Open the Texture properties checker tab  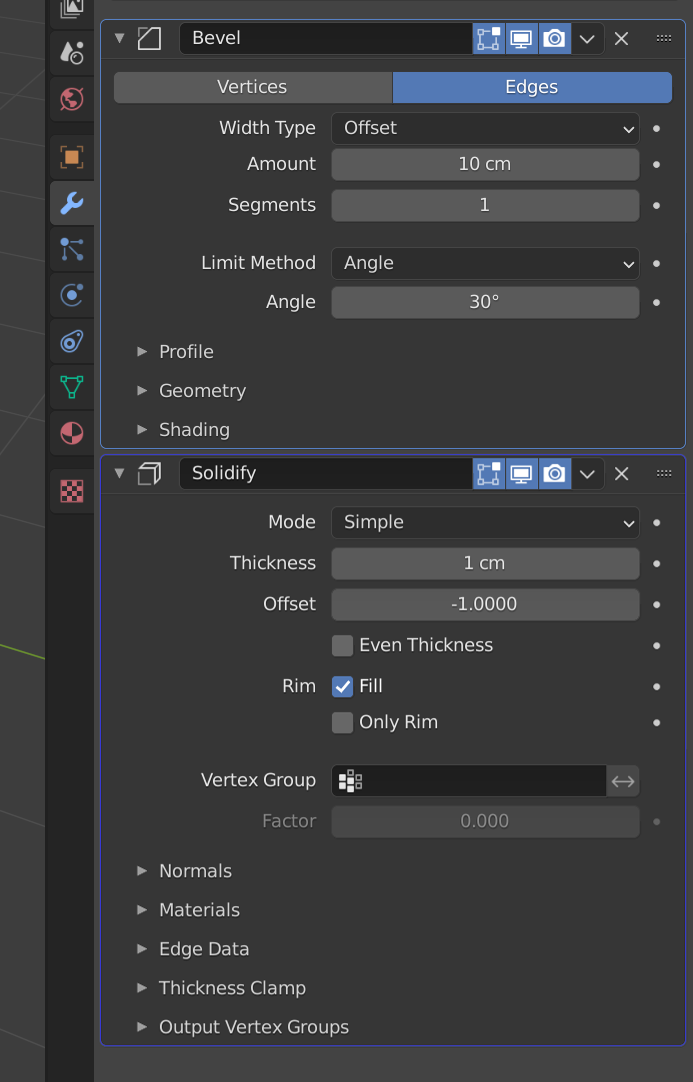point(72,491)
